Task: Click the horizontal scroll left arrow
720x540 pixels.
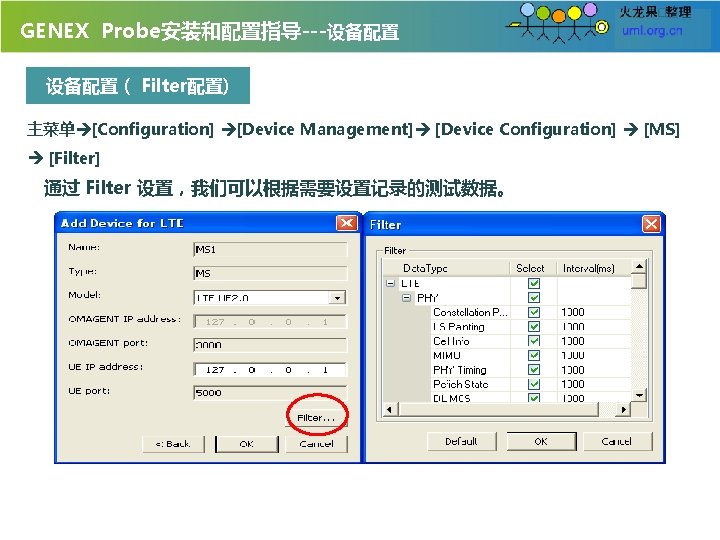Action: pyautogui.click(x=389, y=409)
